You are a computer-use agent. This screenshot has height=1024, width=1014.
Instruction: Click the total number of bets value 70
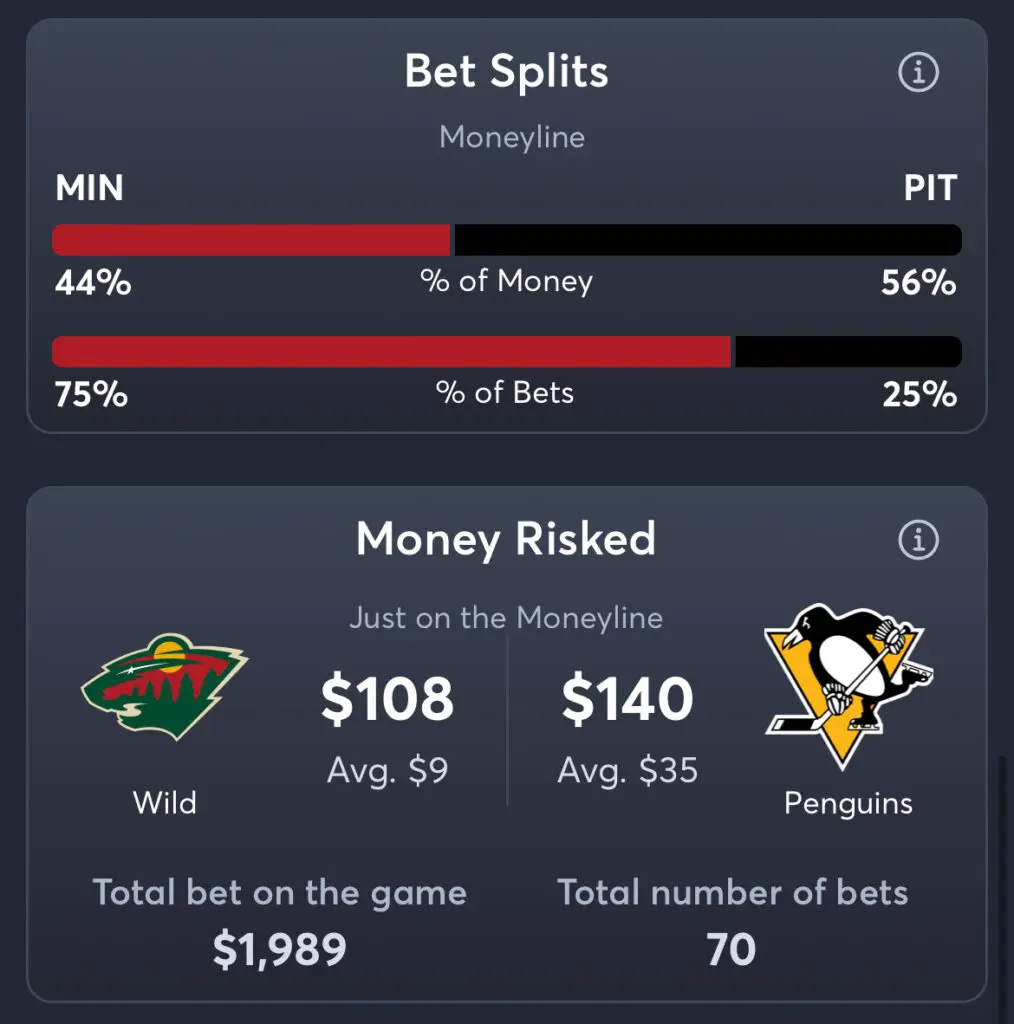tap(731, 950)
